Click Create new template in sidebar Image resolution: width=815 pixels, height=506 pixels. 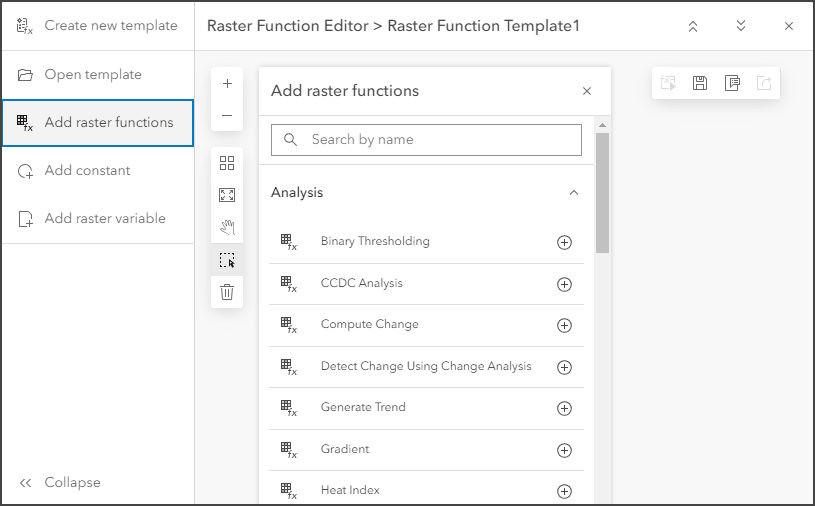click(x=98, y=25)
